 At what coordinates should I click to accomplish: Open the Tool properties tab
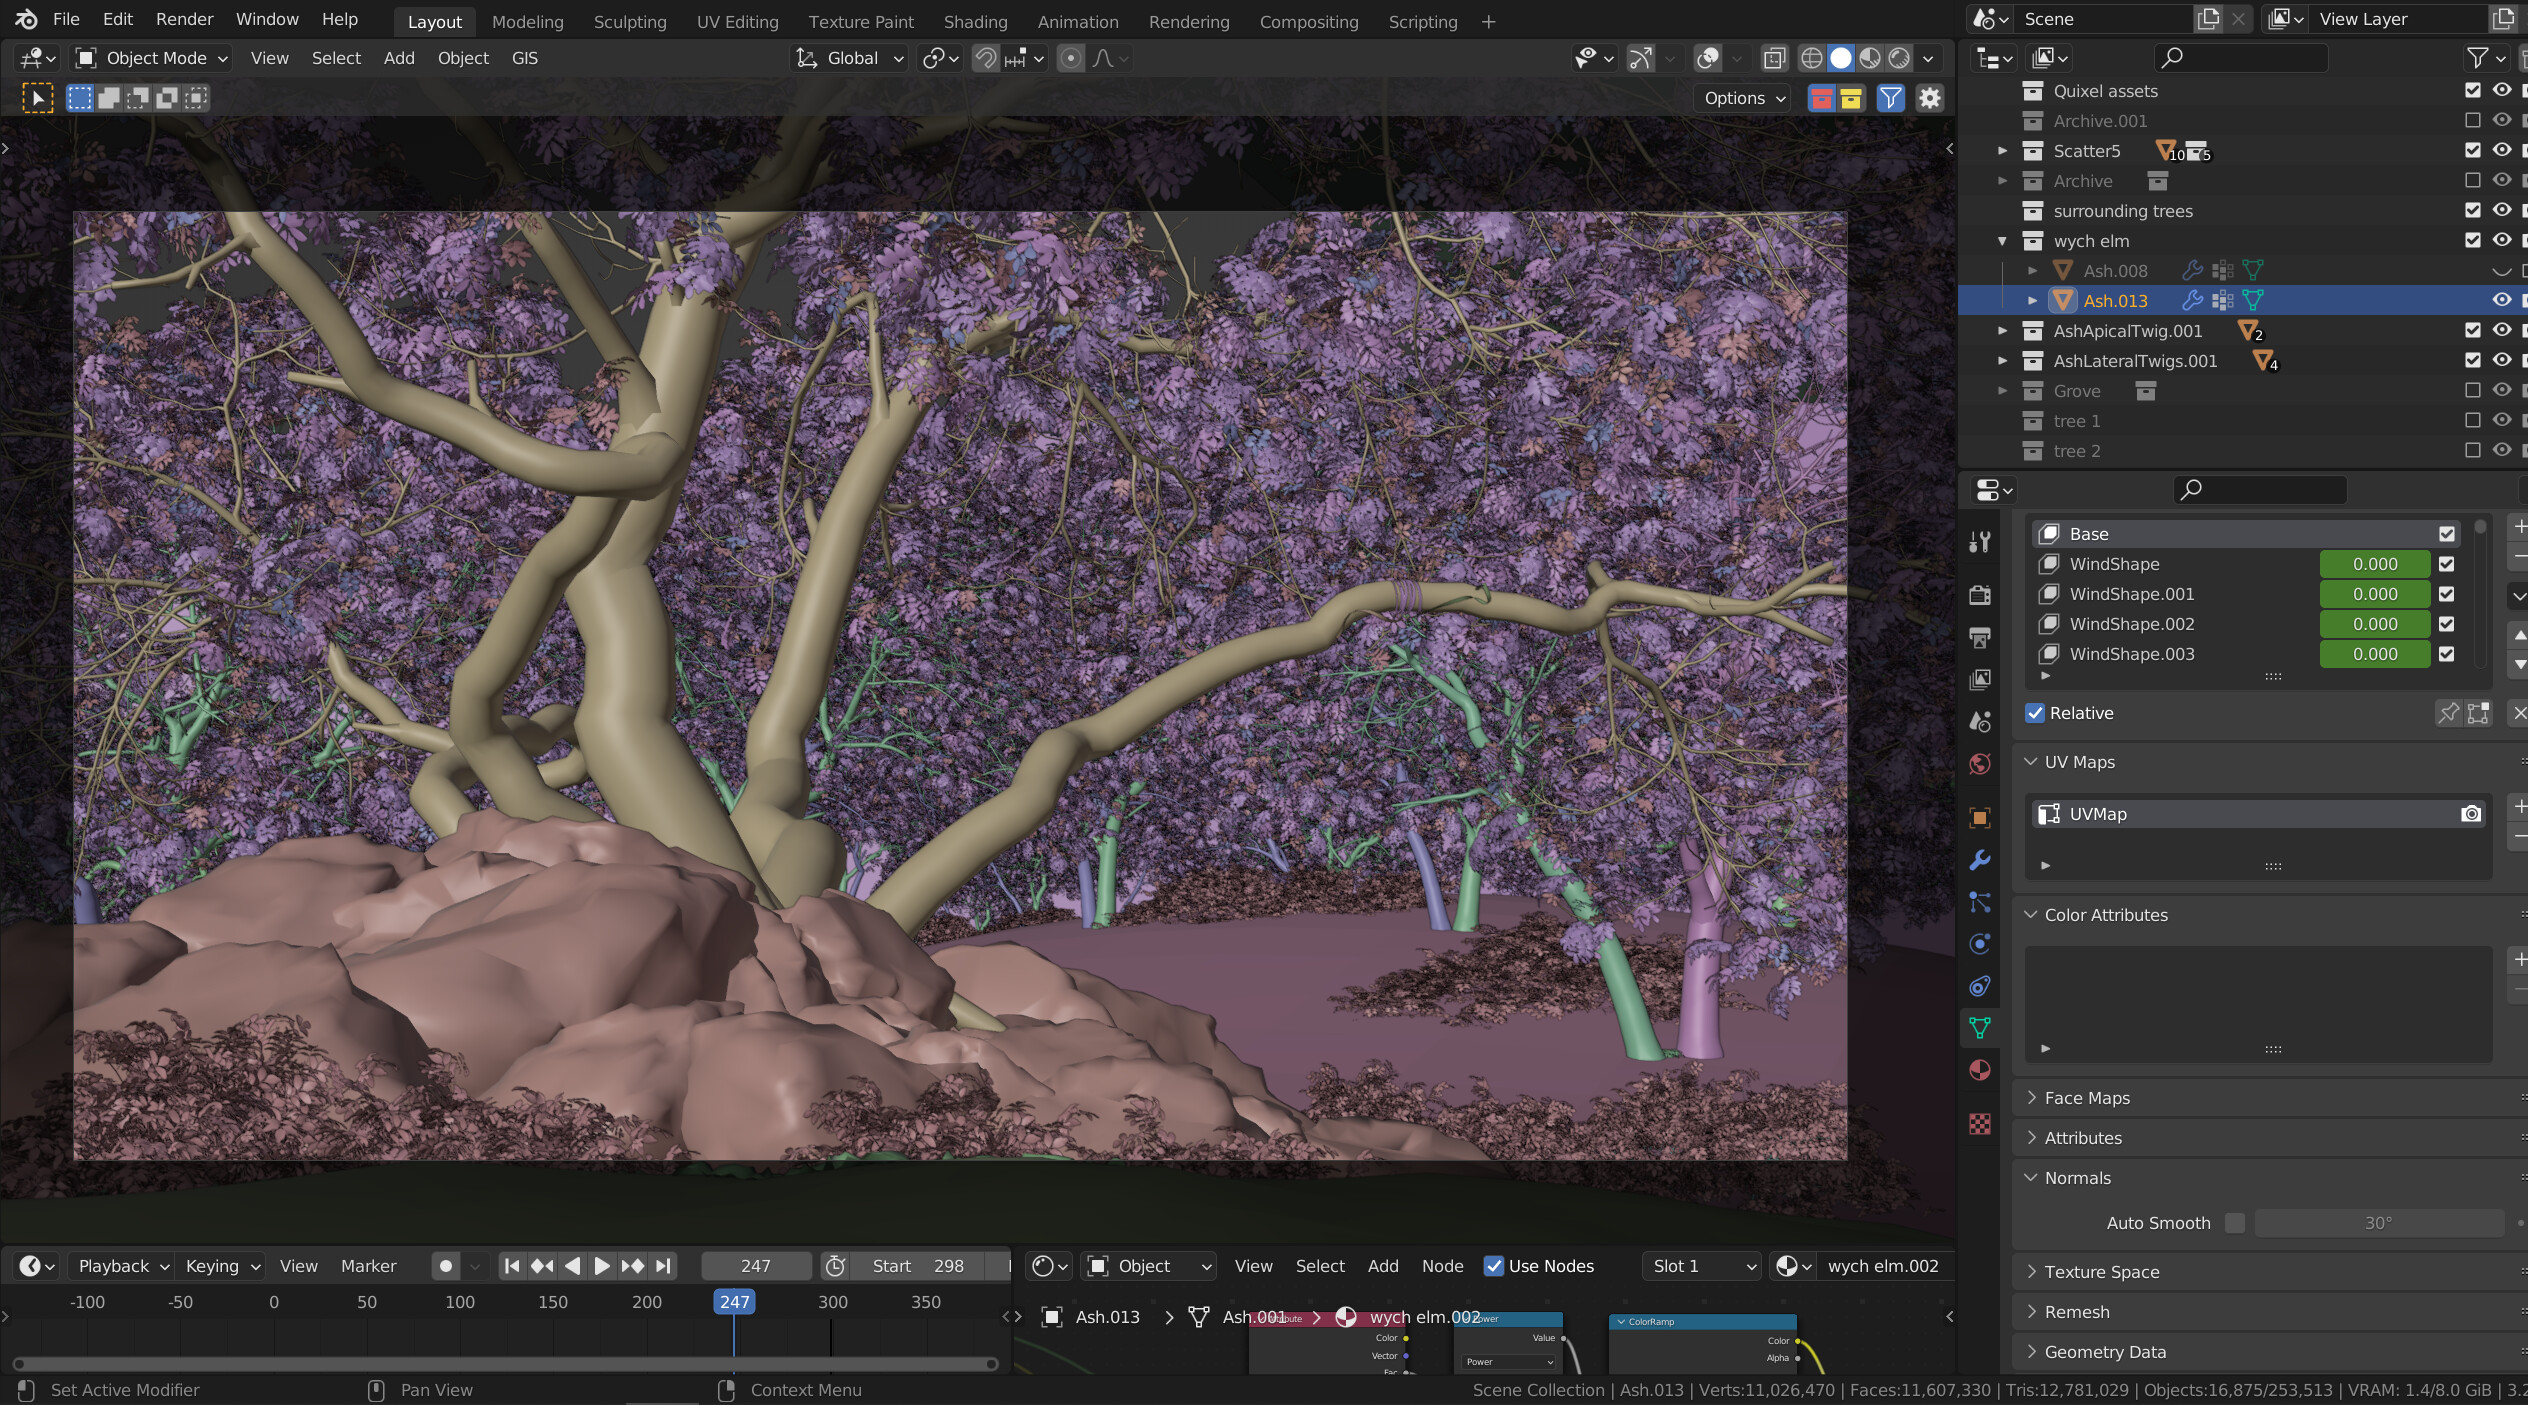[x=1979, y=542]
